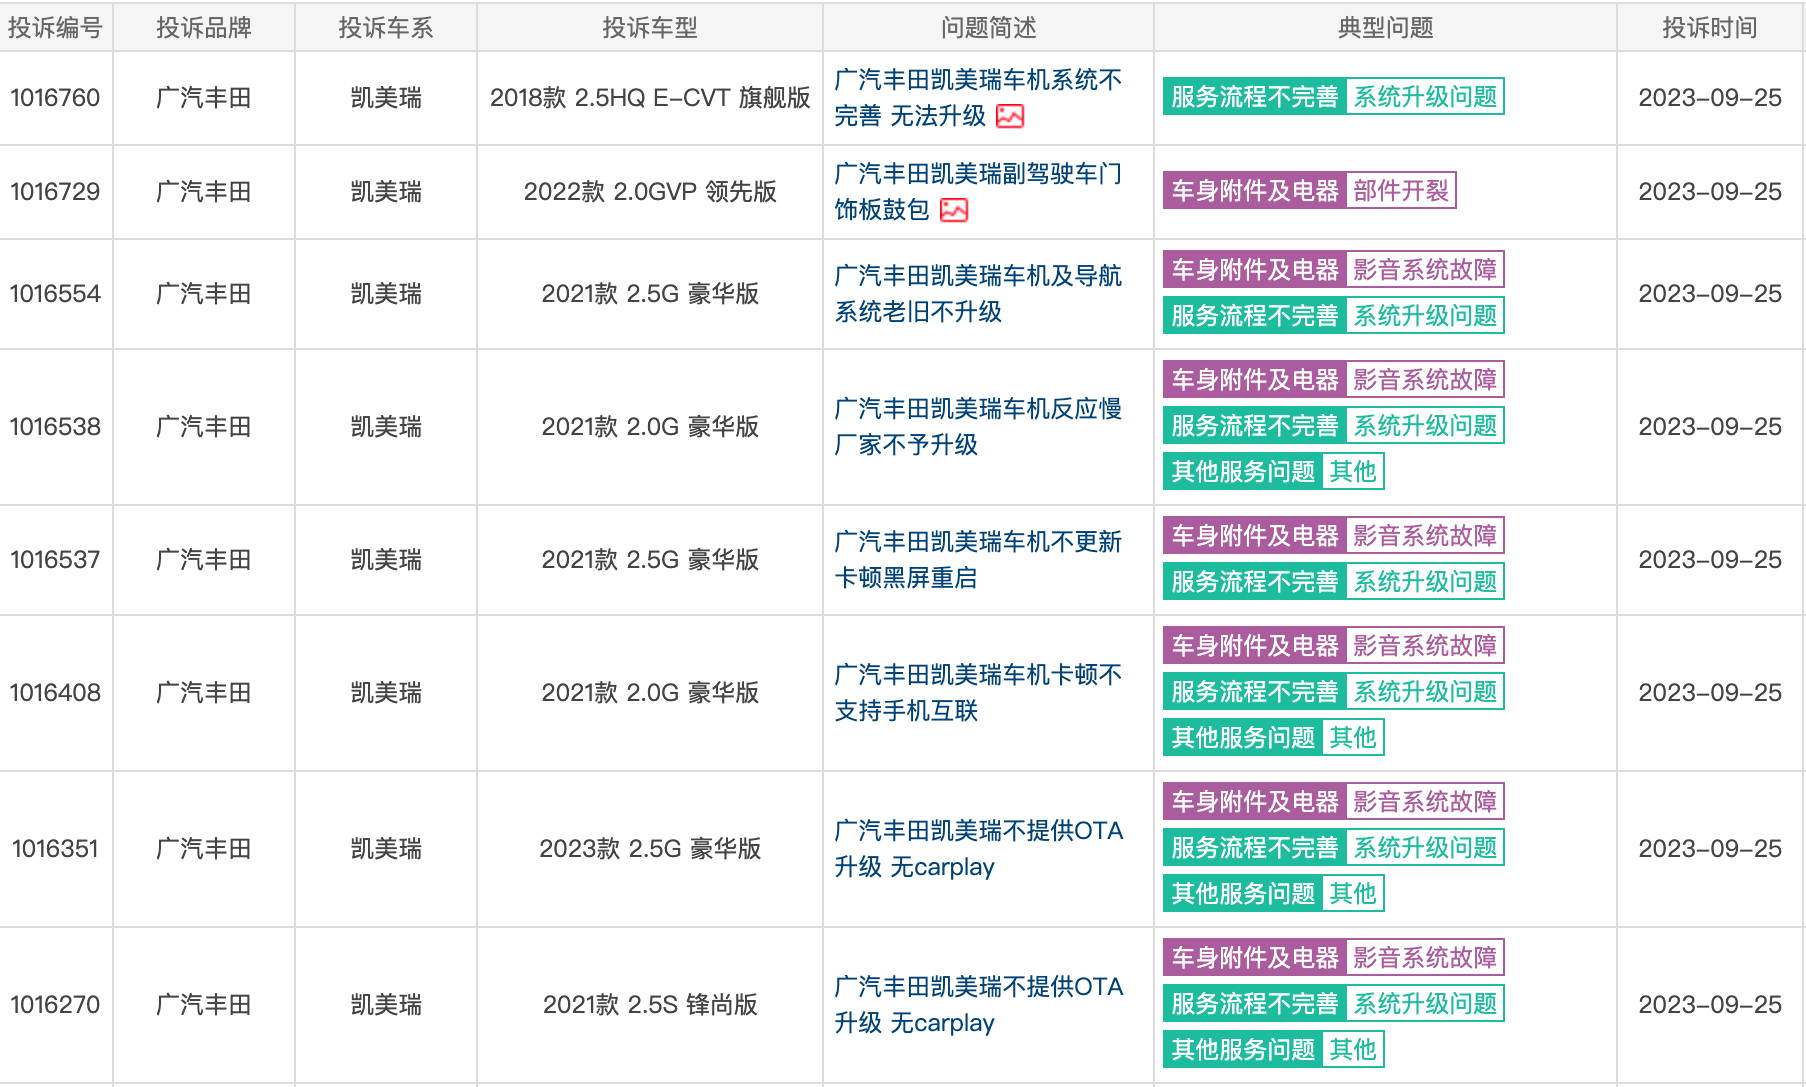This screenshot has width=1806, height=1087.
Task: Click the date 2023-09-25 in row 1016760
Action: point(1710,98)
